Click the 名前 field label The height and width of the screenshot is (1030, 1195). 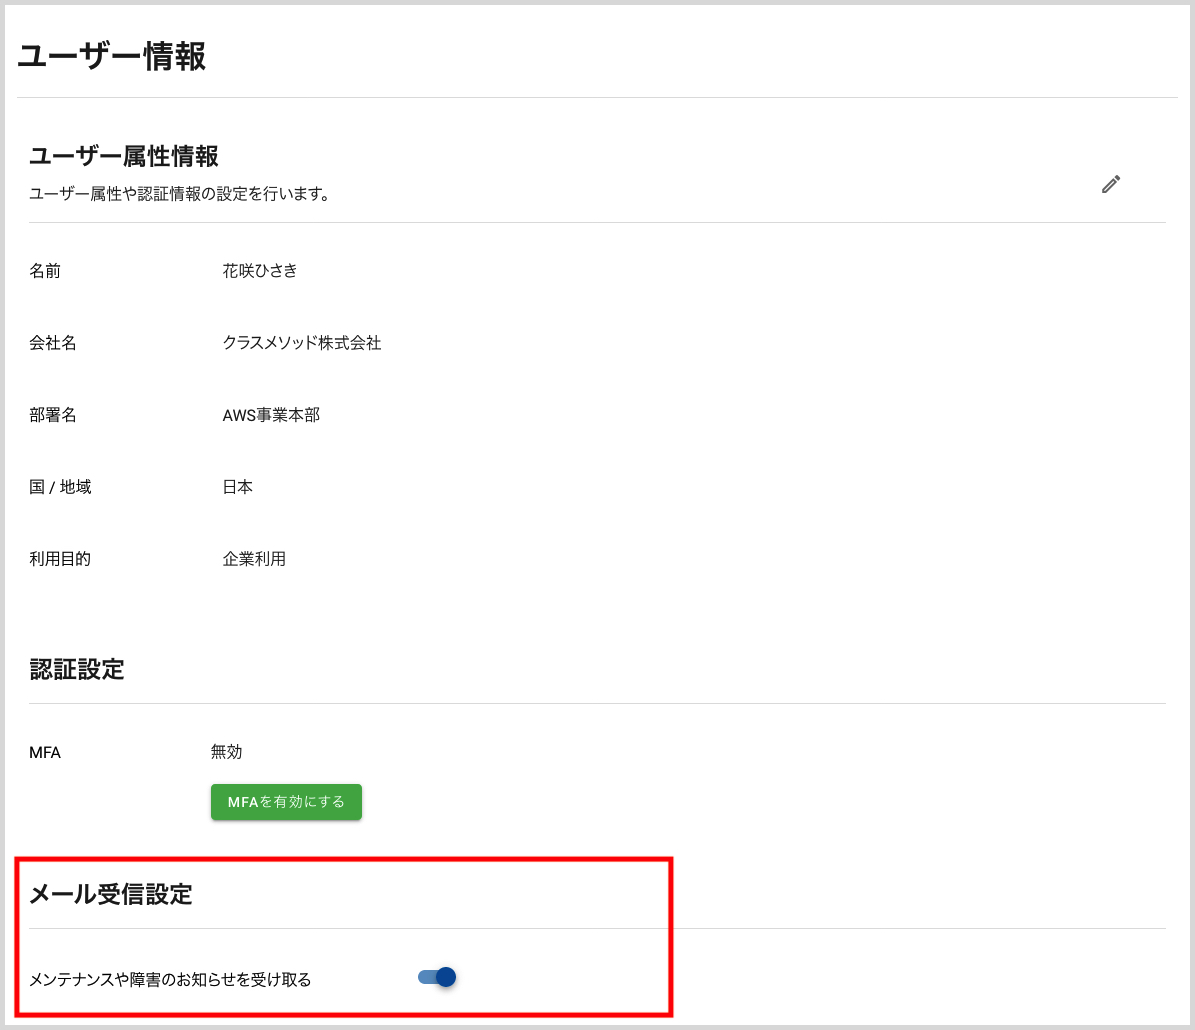click(x=45, y=271)
